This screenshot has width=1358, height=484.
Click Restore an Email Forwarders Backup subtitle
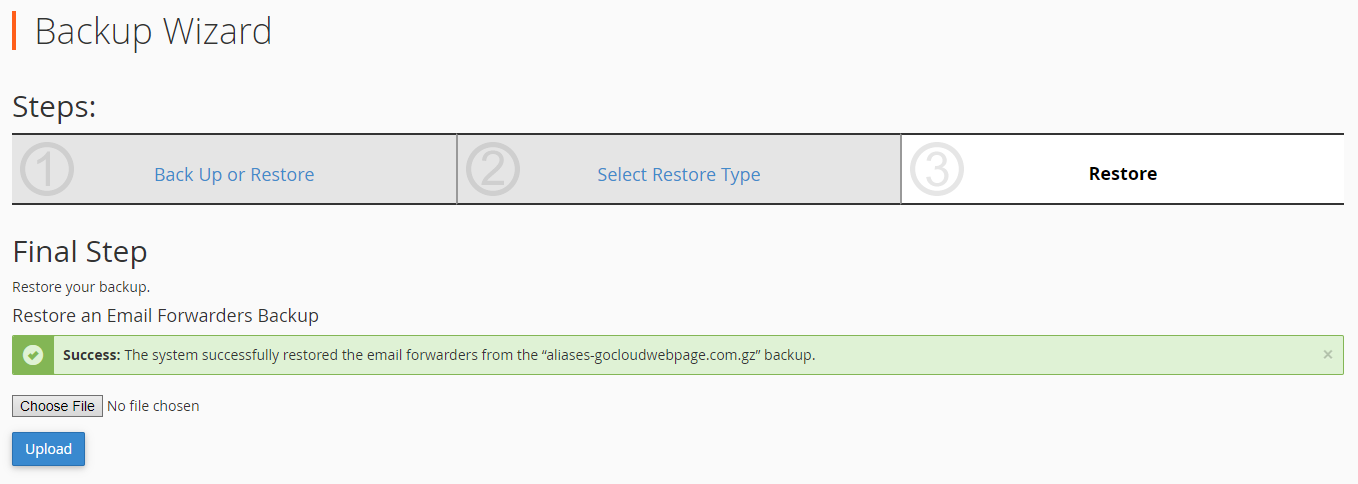pyautogui.click(x=165, y=315)
